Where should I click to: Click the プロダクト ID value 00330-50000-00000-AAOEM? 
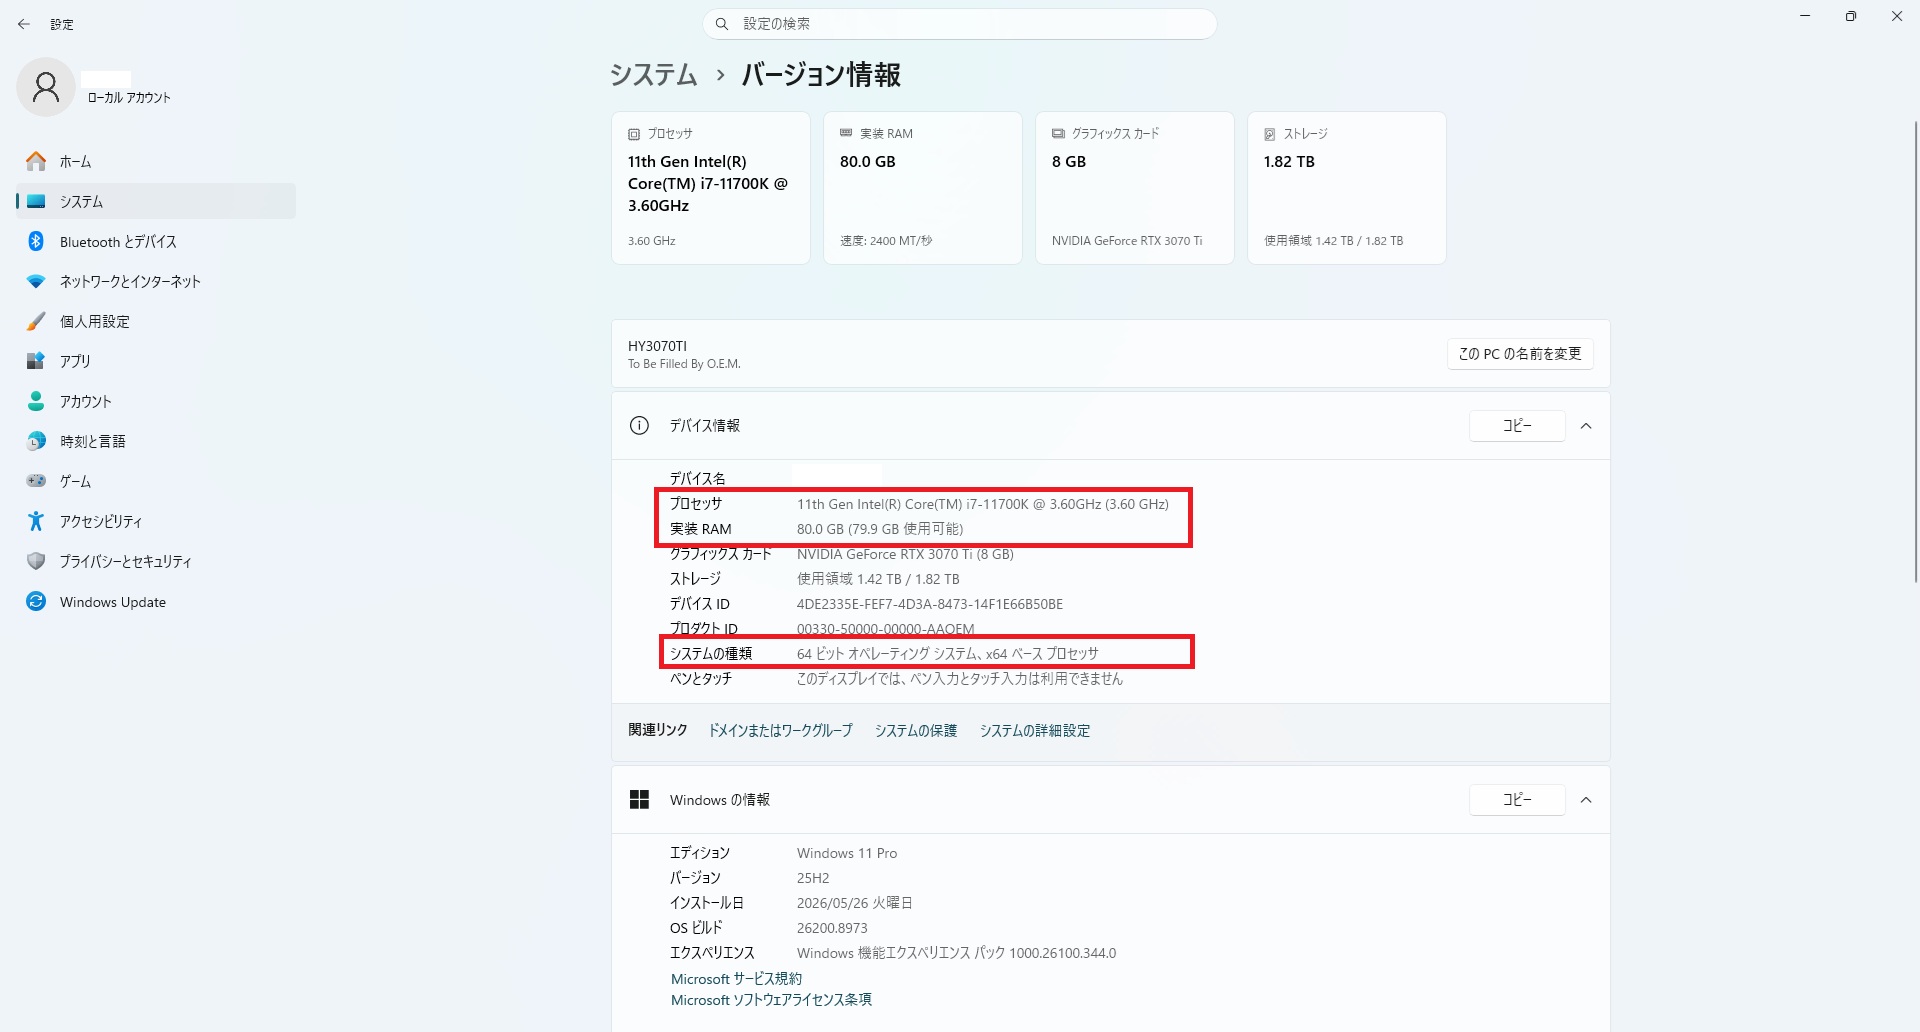click(x=885, y=629)
